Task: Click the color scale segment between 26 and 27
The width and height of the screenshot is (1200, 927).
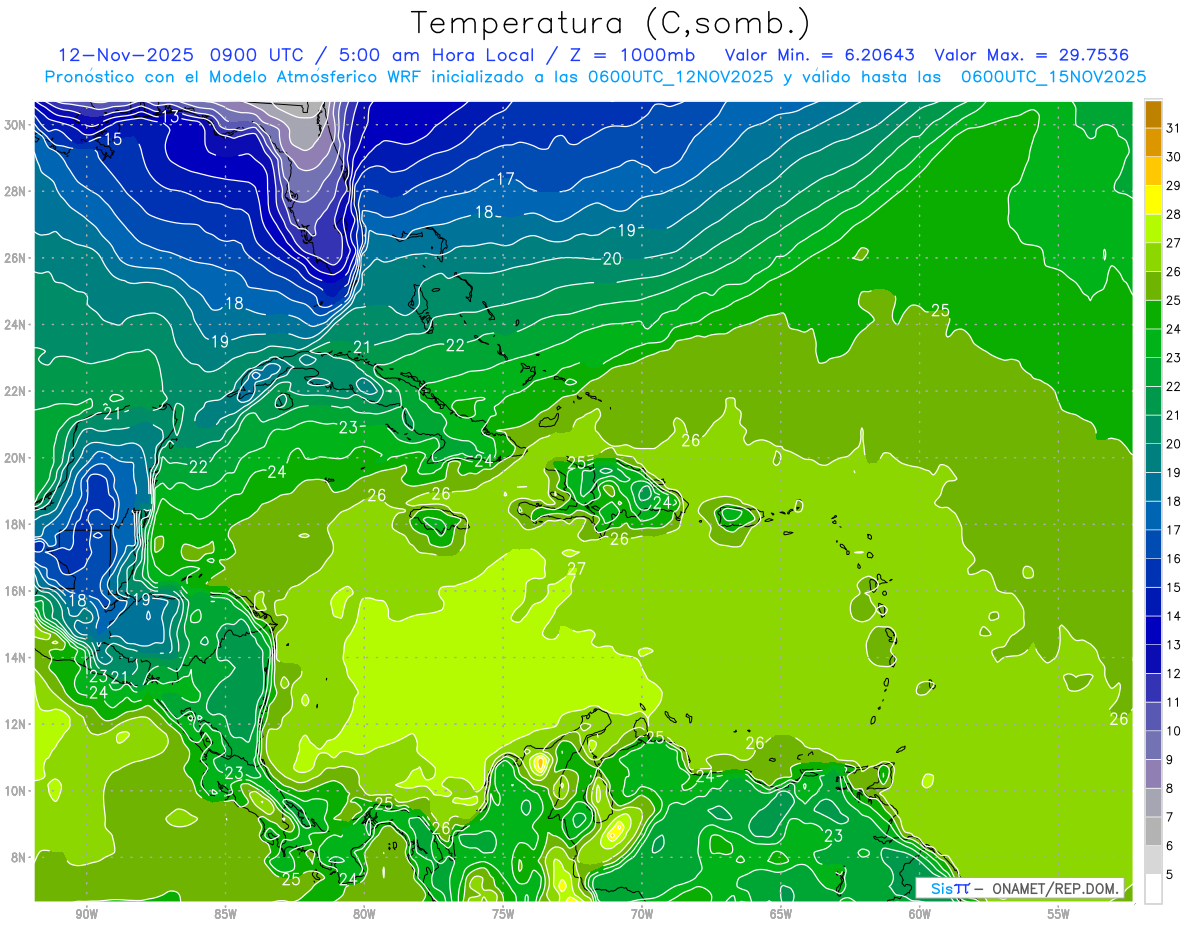Action: tap(1153, 257)
